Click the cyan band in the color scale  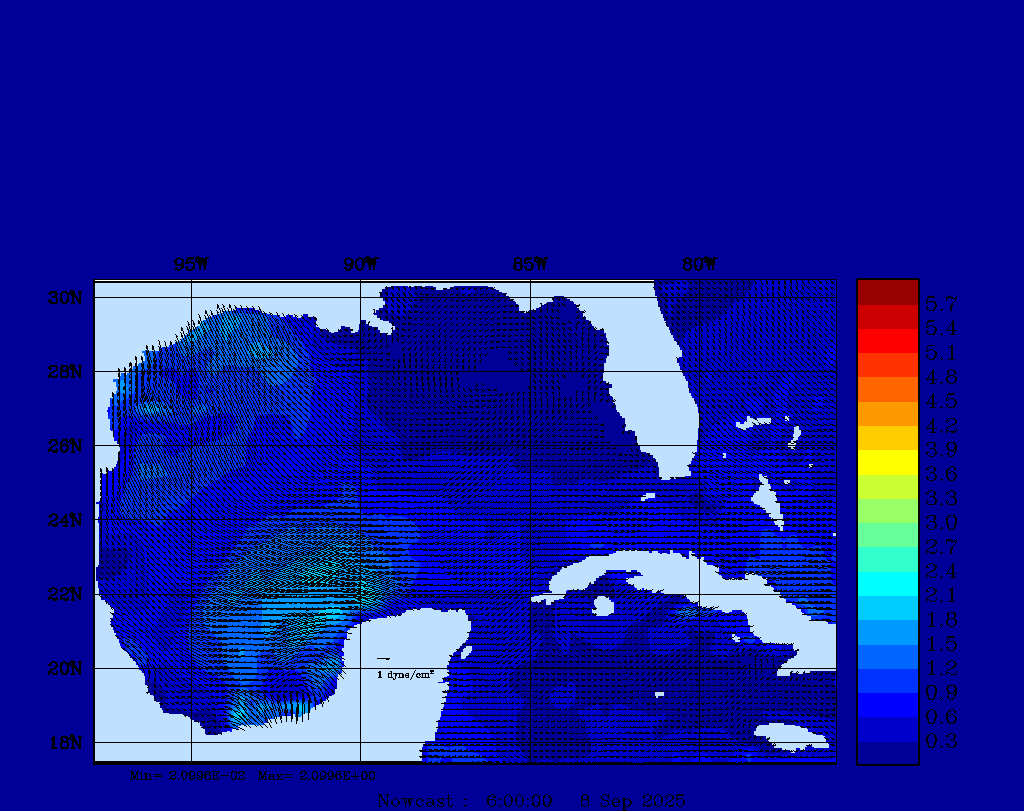(x=887, y=584)
